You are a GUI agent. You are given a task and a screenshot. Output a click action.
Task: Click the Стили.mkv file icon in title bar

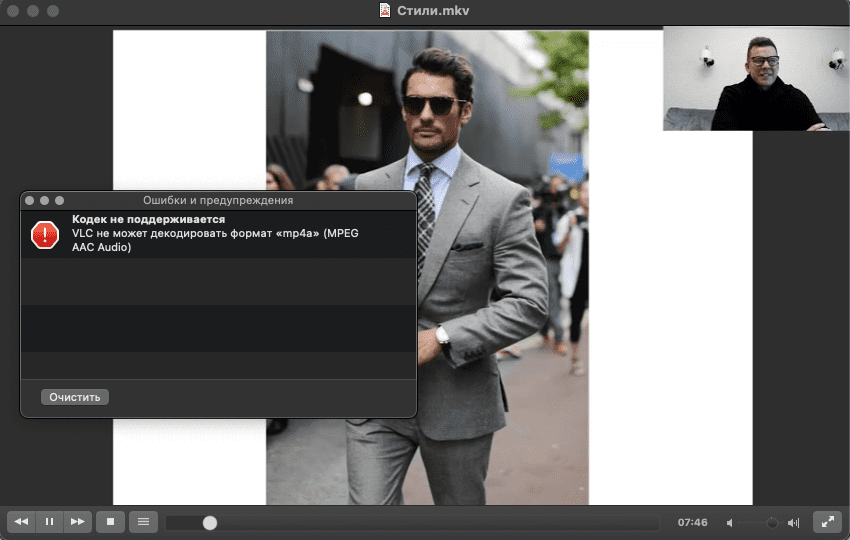coord(385,10)
